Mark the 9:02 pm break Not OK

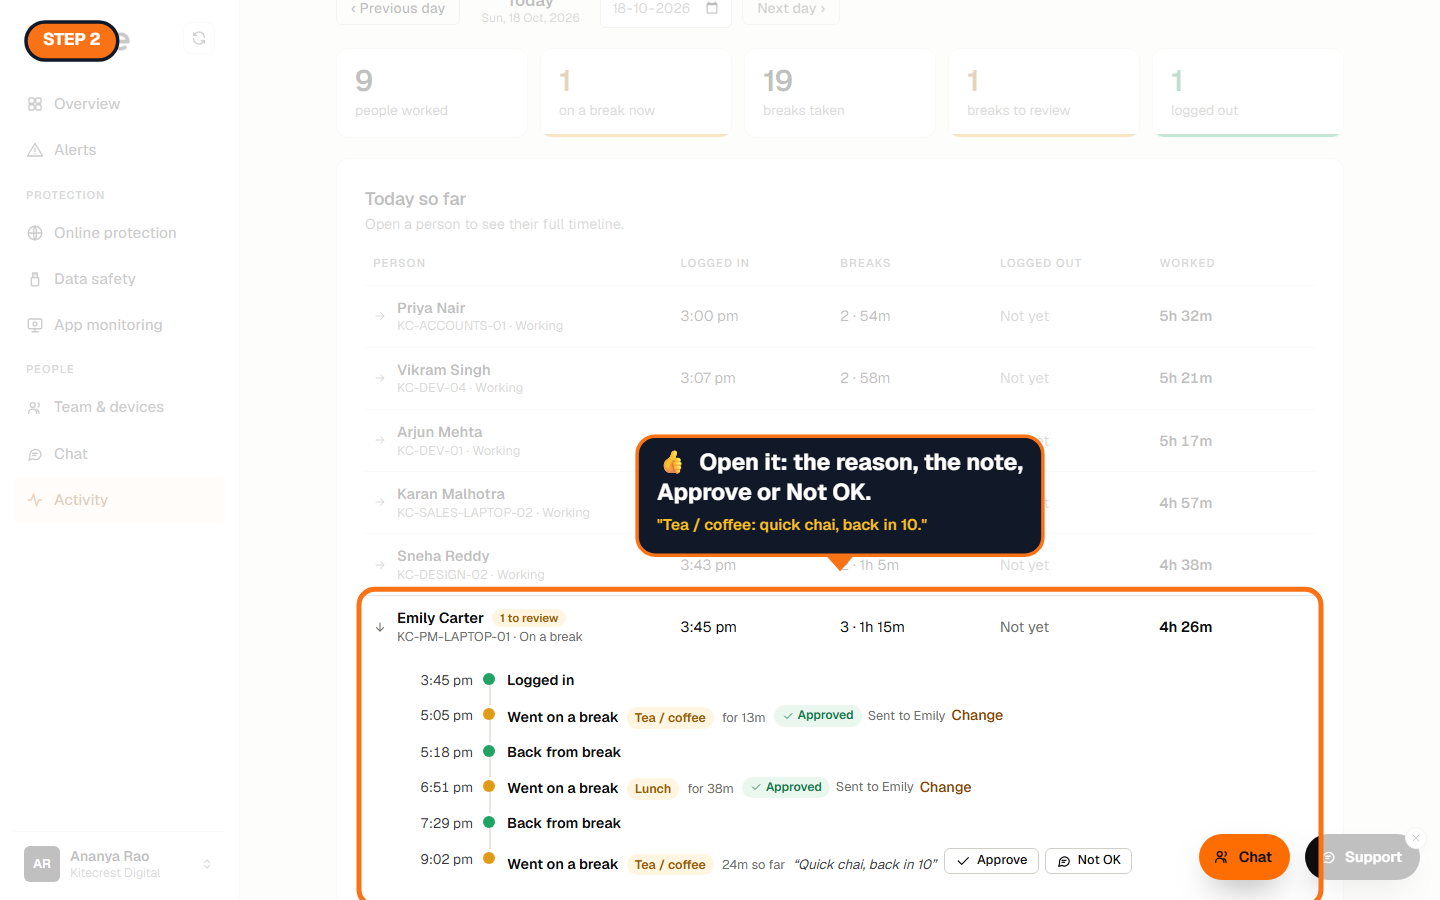coord(1088,860)
